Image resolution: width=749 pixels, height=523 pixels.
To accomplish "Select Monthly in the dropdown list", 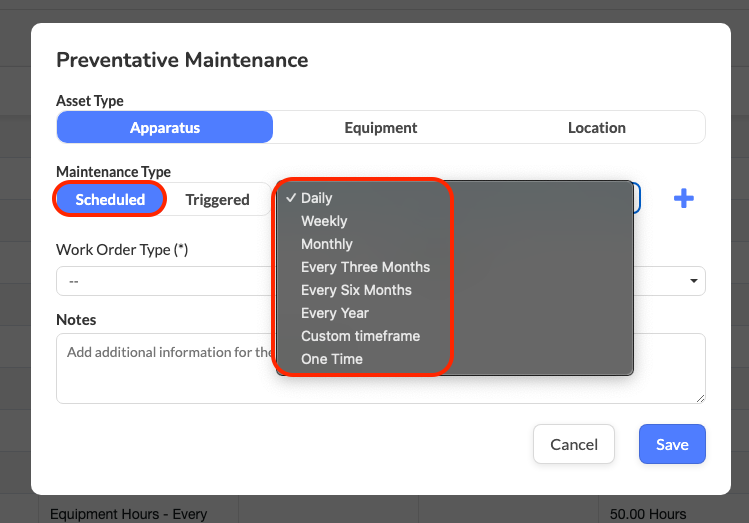I will 327,244.
